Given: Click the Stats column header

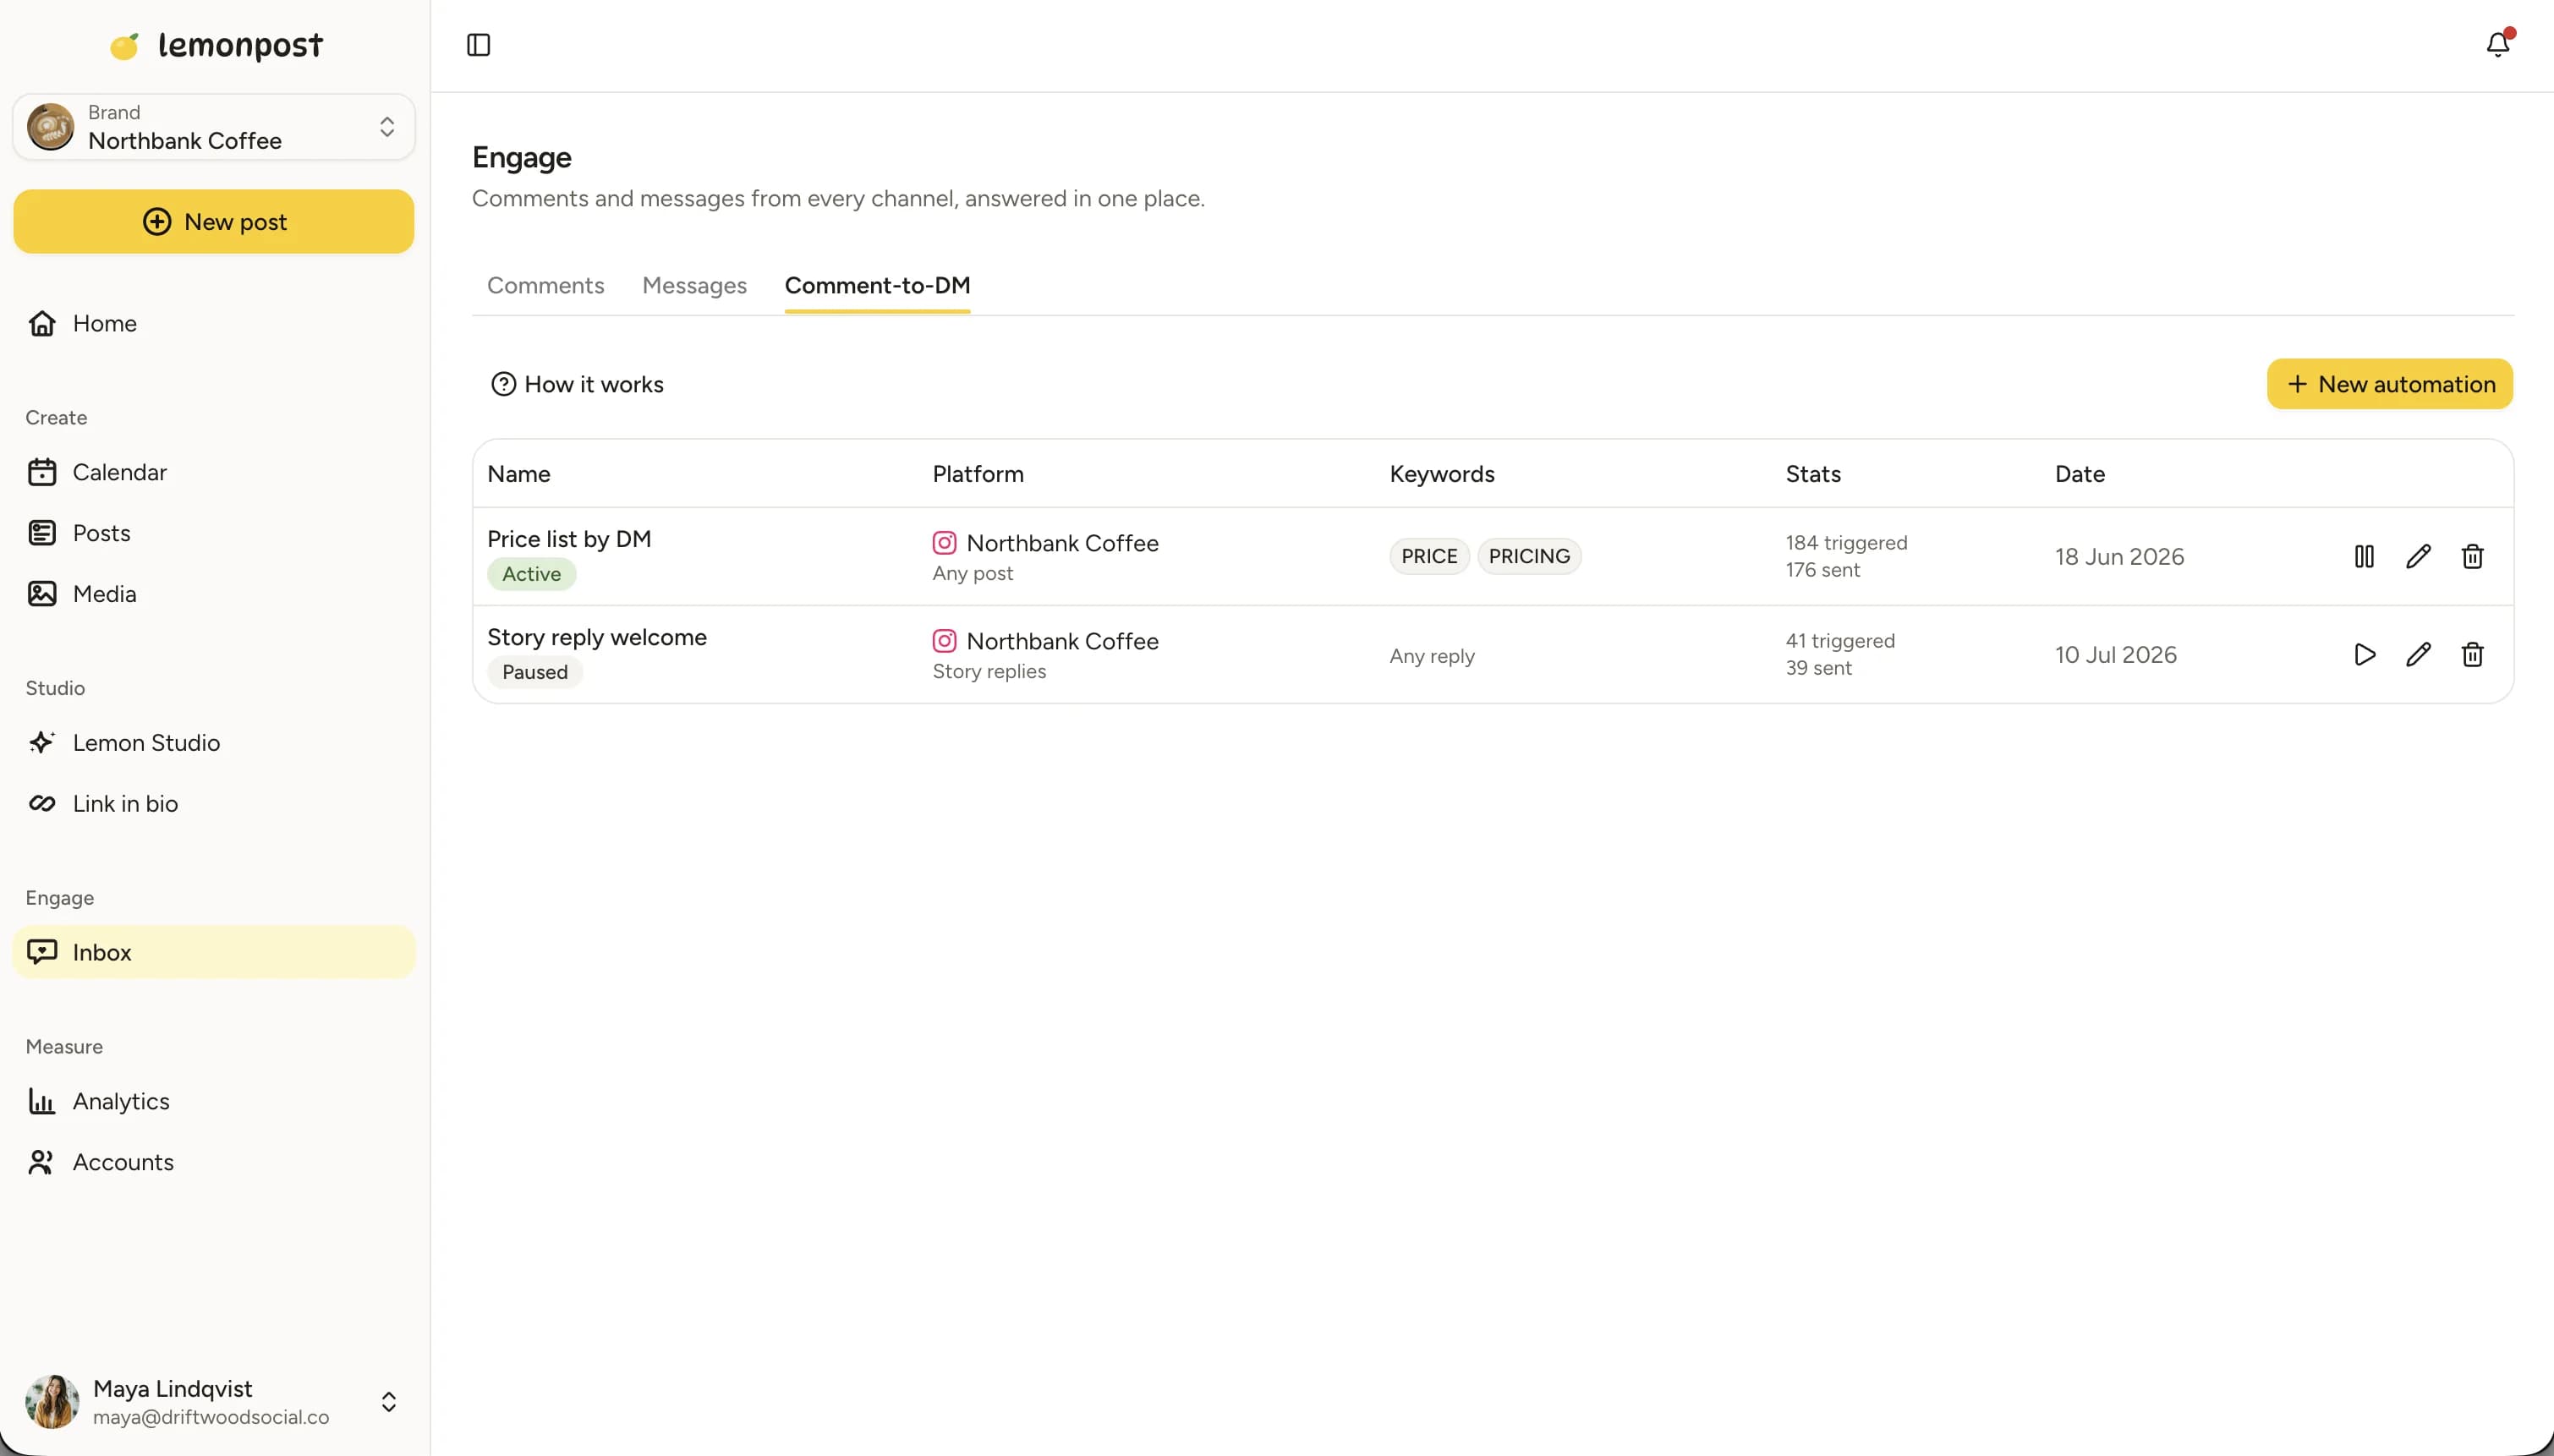Looking at the screenshot, I should point(1813,474).
